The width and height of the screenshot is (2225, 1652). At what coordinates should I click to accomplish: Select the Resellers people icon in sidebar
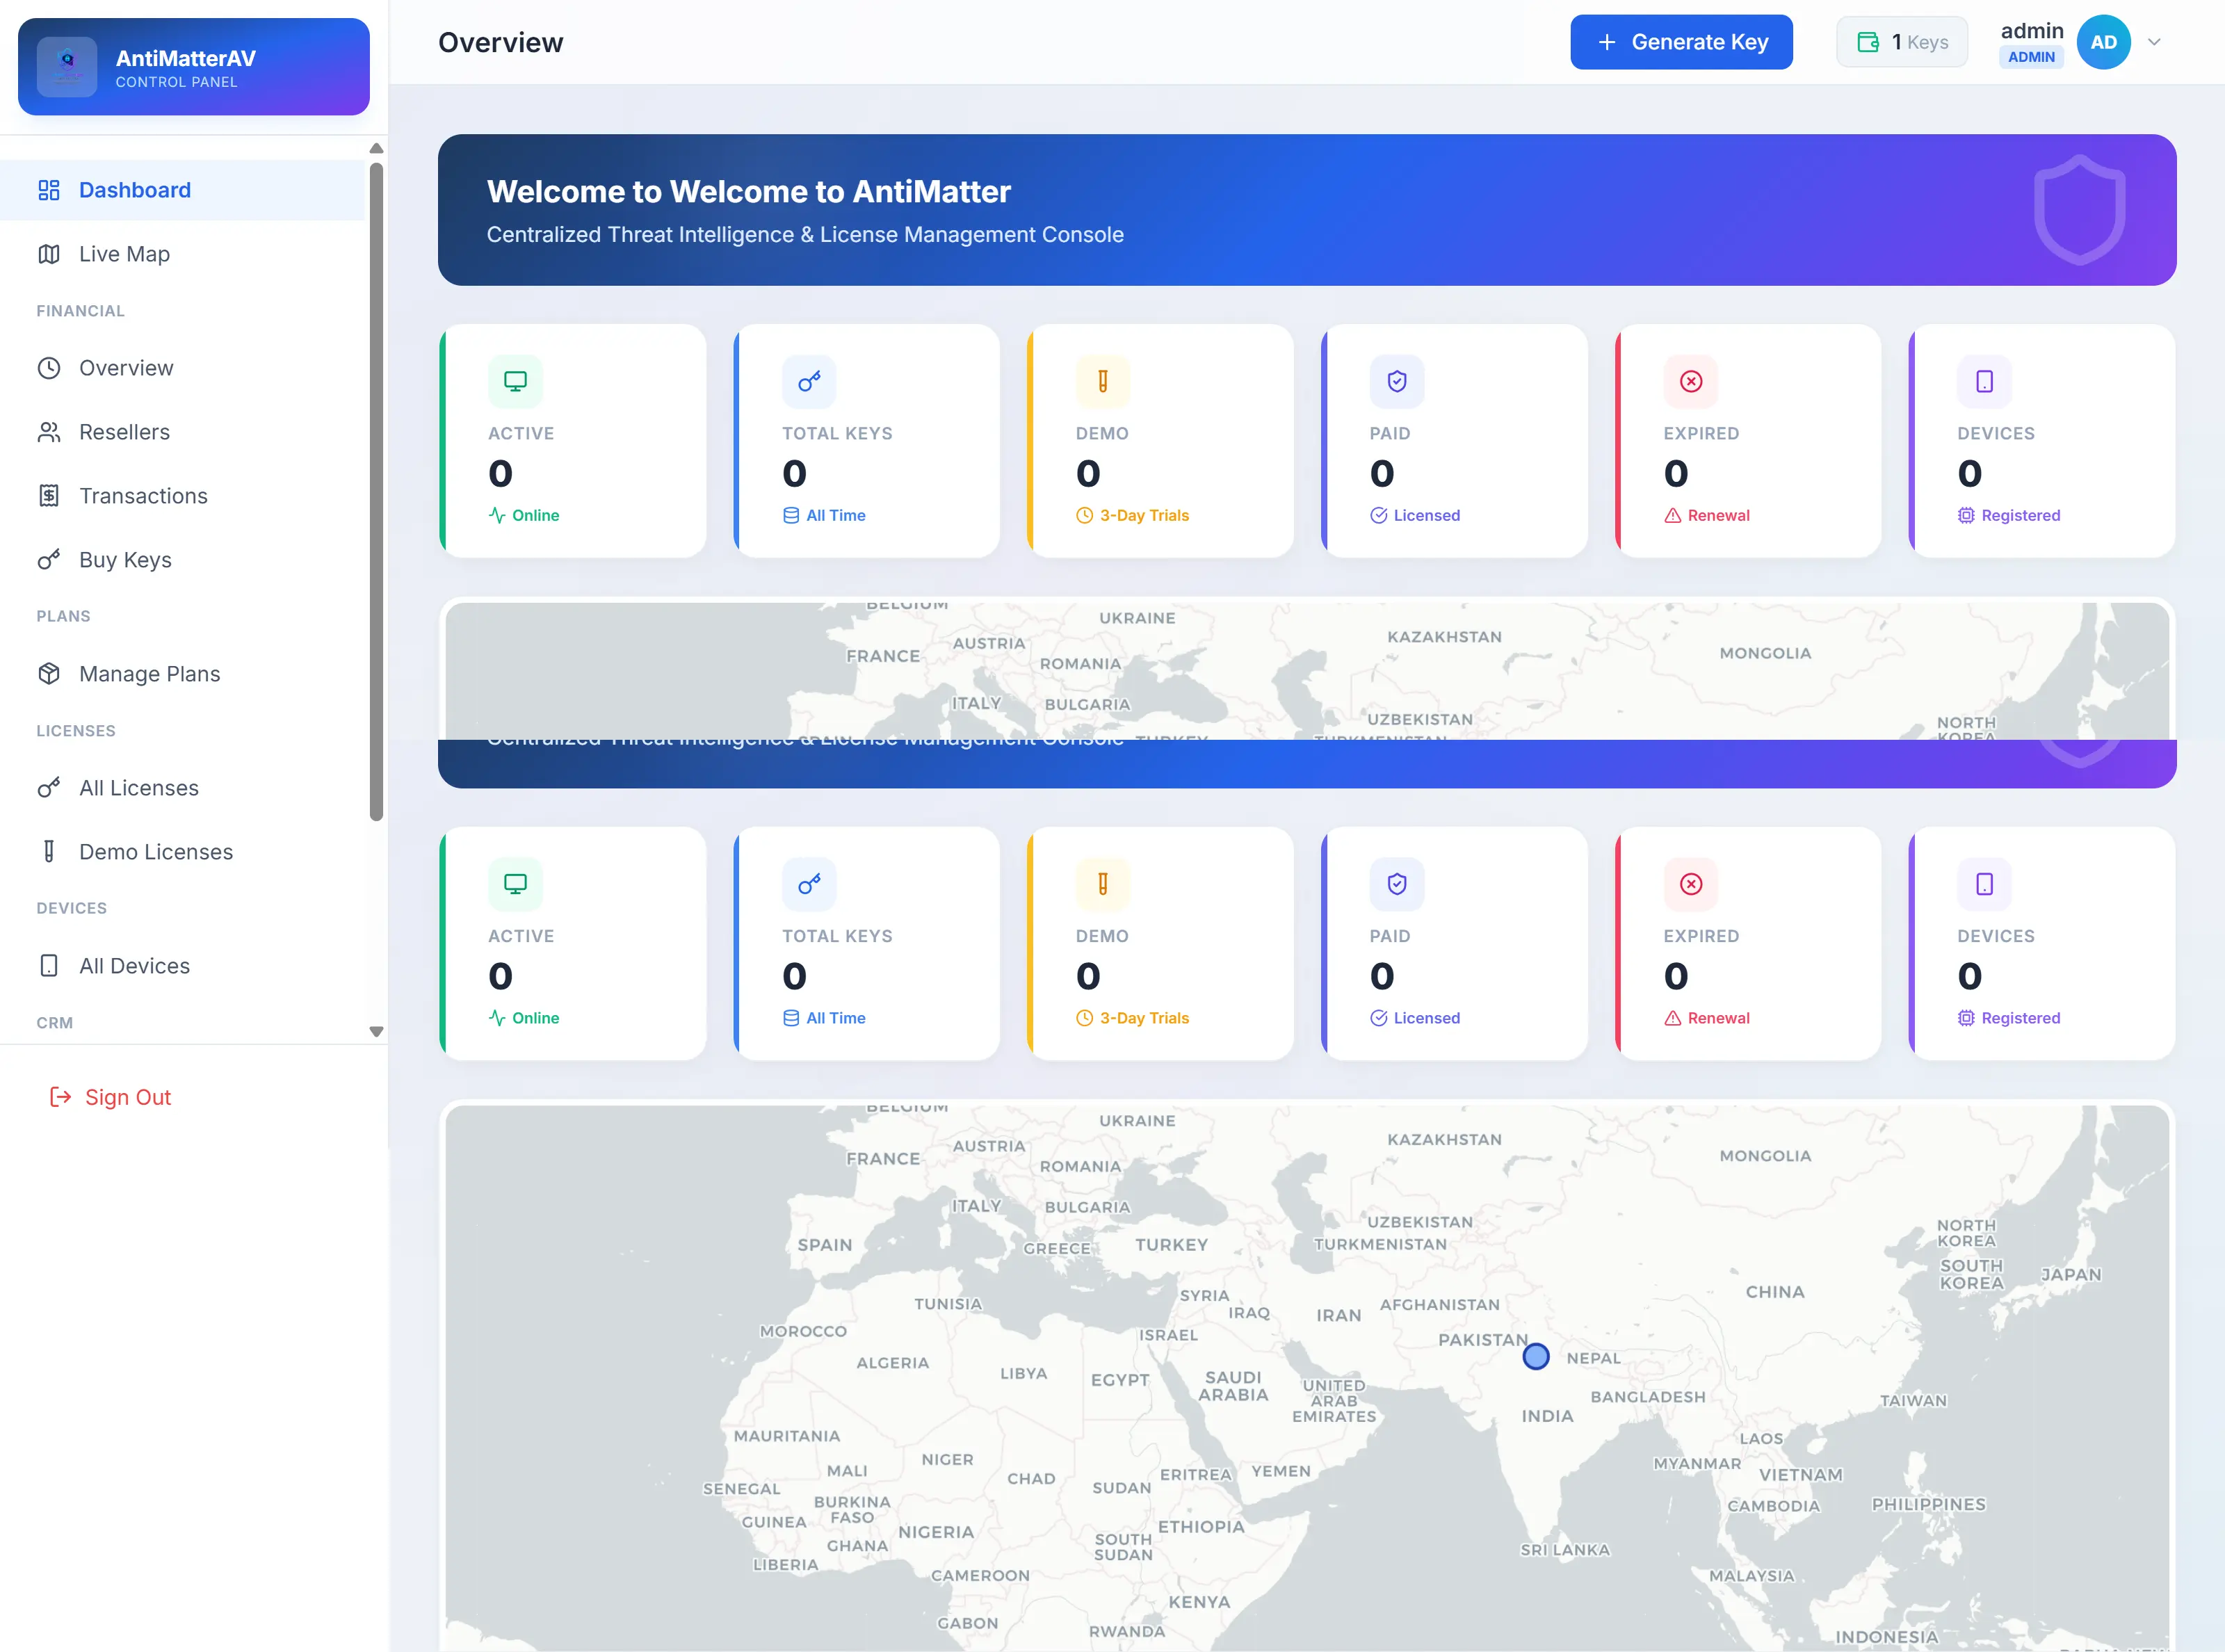(50, 431)
